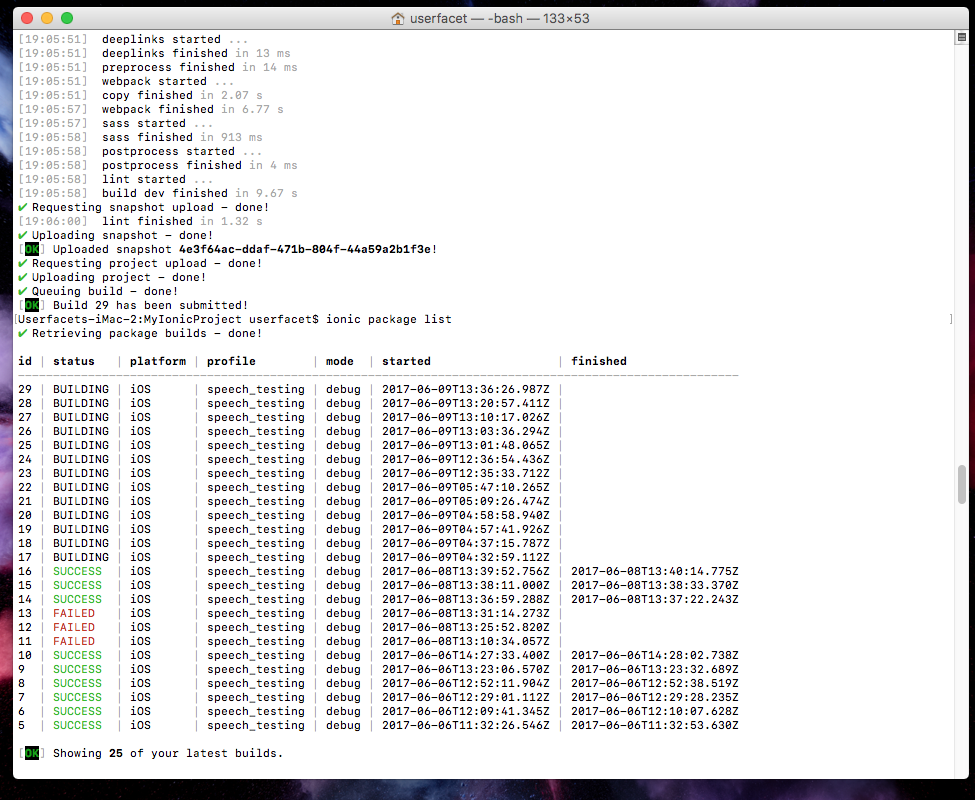Click the snapshot ID 4e3f64ac-ddaf-471b-804f-44a59a2b1f3e
975x800 pixels.
[305, 249]
